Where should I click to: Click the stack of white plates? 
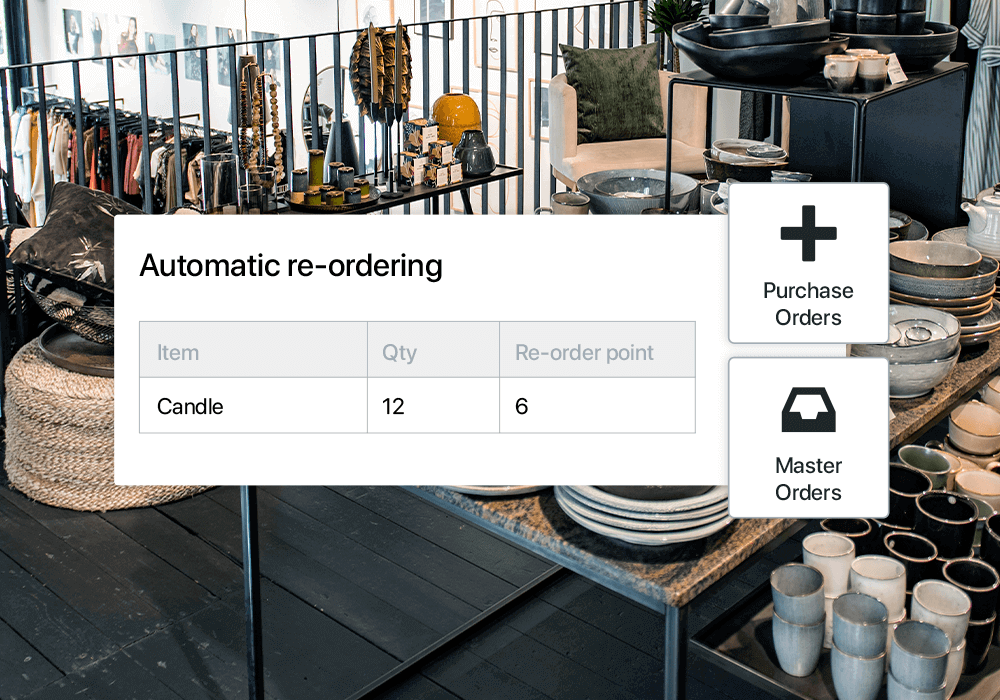click(x=641, y=510)
